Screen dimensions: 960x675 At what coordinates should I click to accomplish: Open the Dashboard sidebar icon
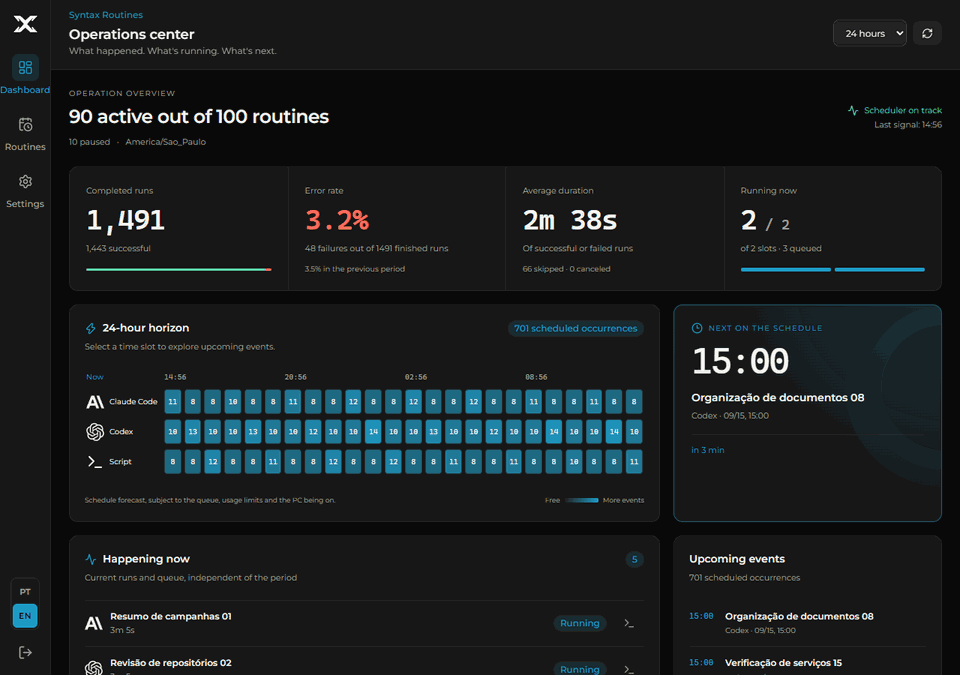[25, 67]
